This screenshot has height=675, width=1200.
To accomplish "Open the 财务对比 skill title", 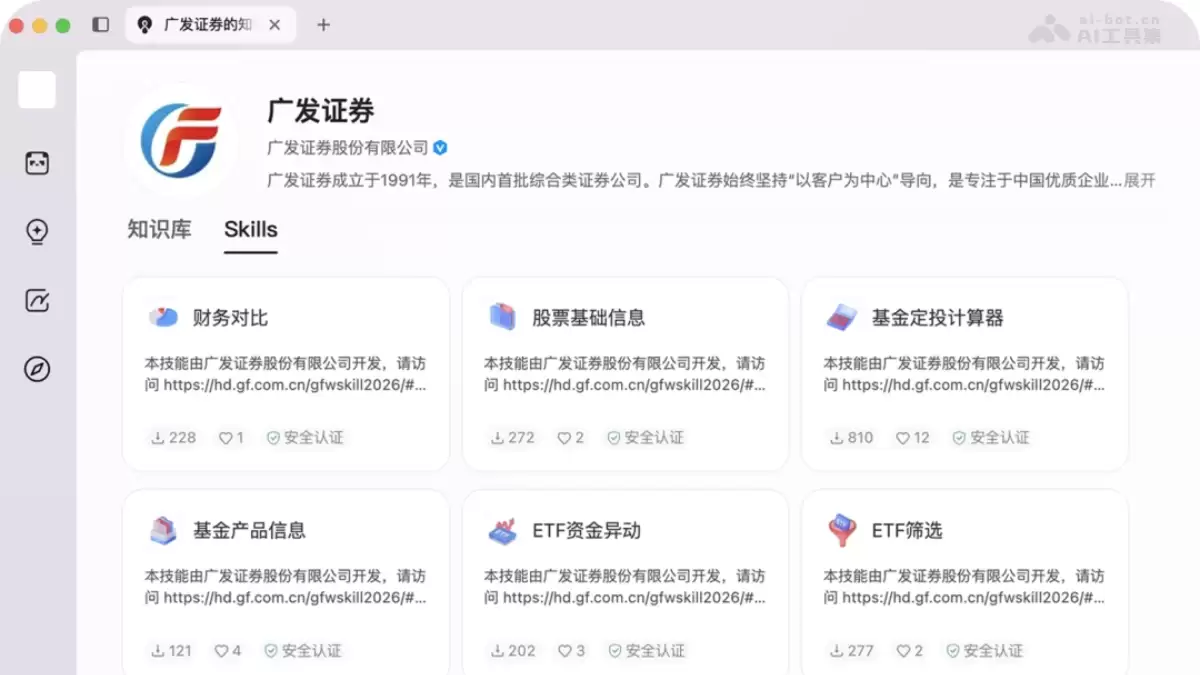I will tap(231, 318).
